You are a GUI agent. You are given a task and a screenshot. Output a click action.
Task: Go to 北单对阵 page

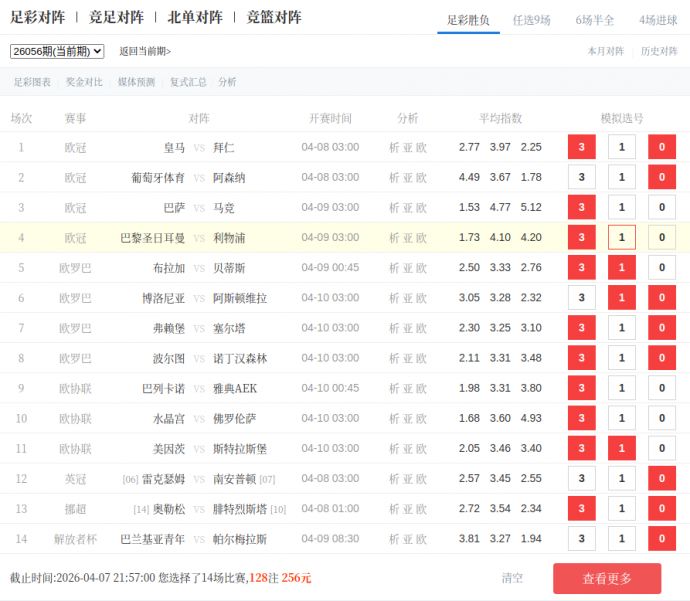(x=195, y=17)
